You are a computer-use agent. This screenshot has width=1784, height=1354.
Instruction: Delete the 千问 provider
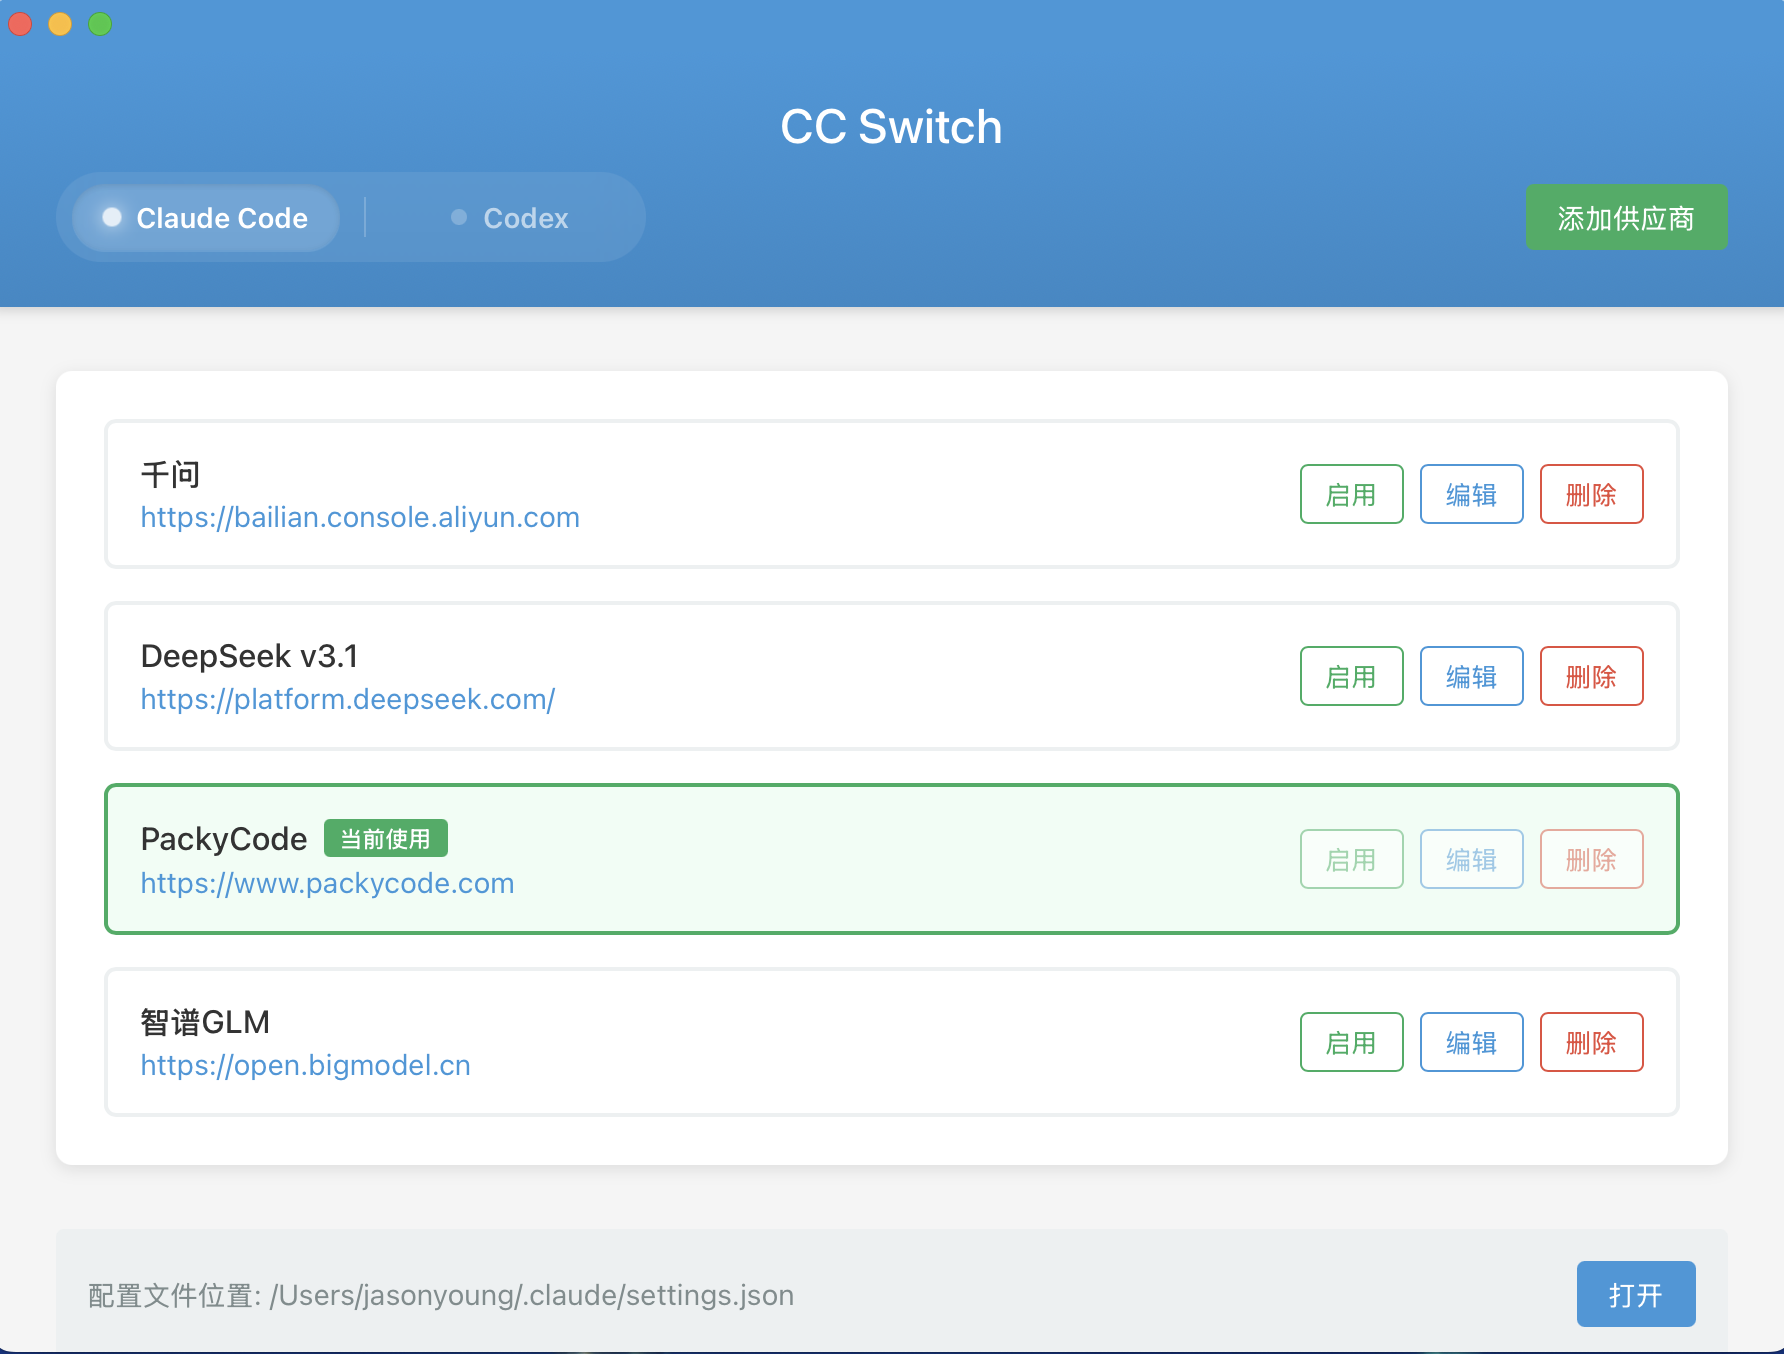(x=1591, y=494)
